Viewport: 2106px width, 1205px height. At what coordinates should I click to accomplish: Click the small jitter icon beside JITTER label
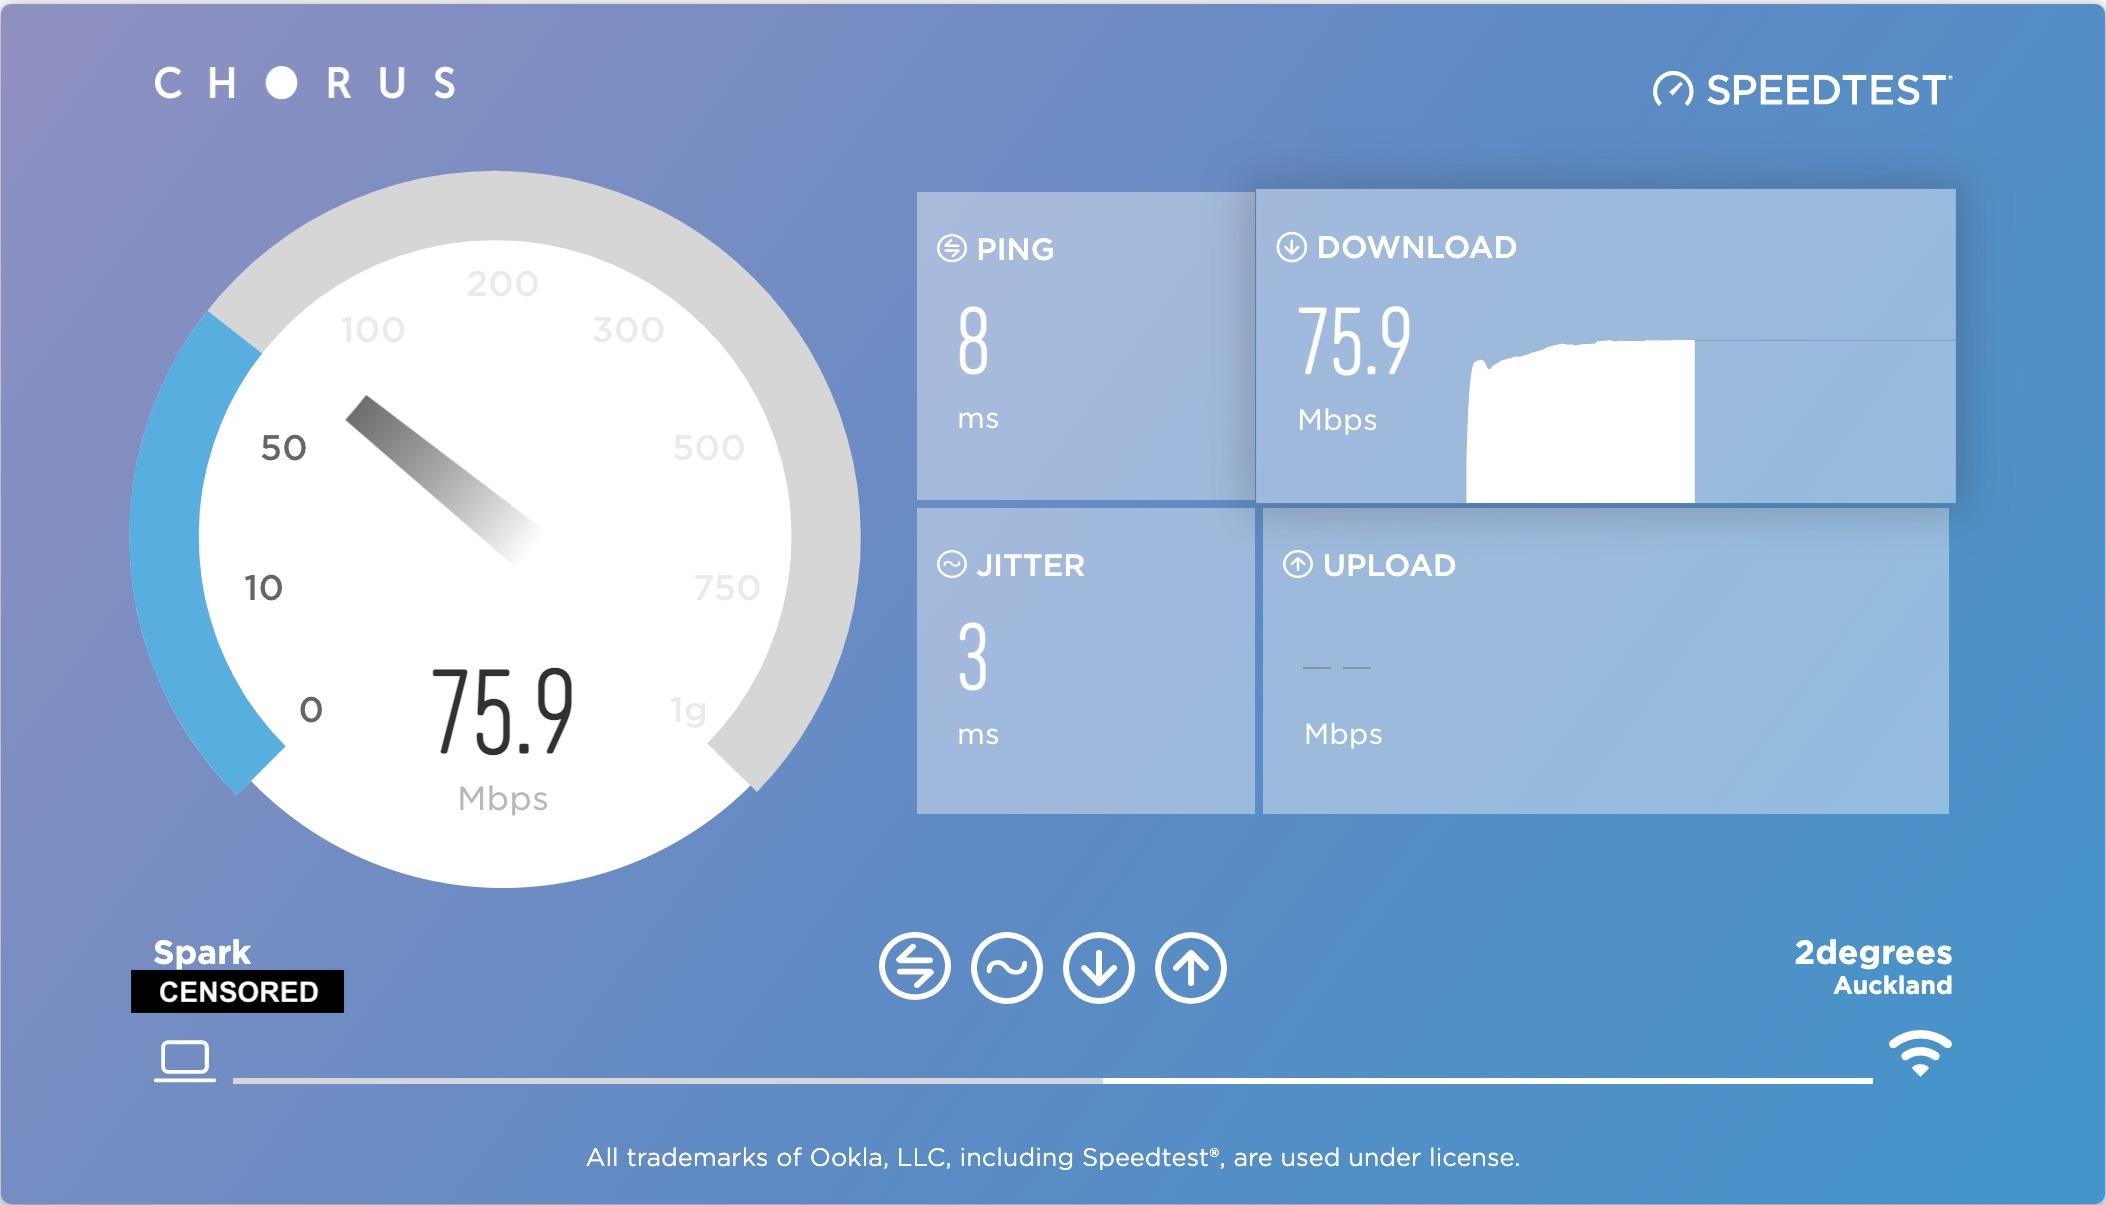click(951, 565)
